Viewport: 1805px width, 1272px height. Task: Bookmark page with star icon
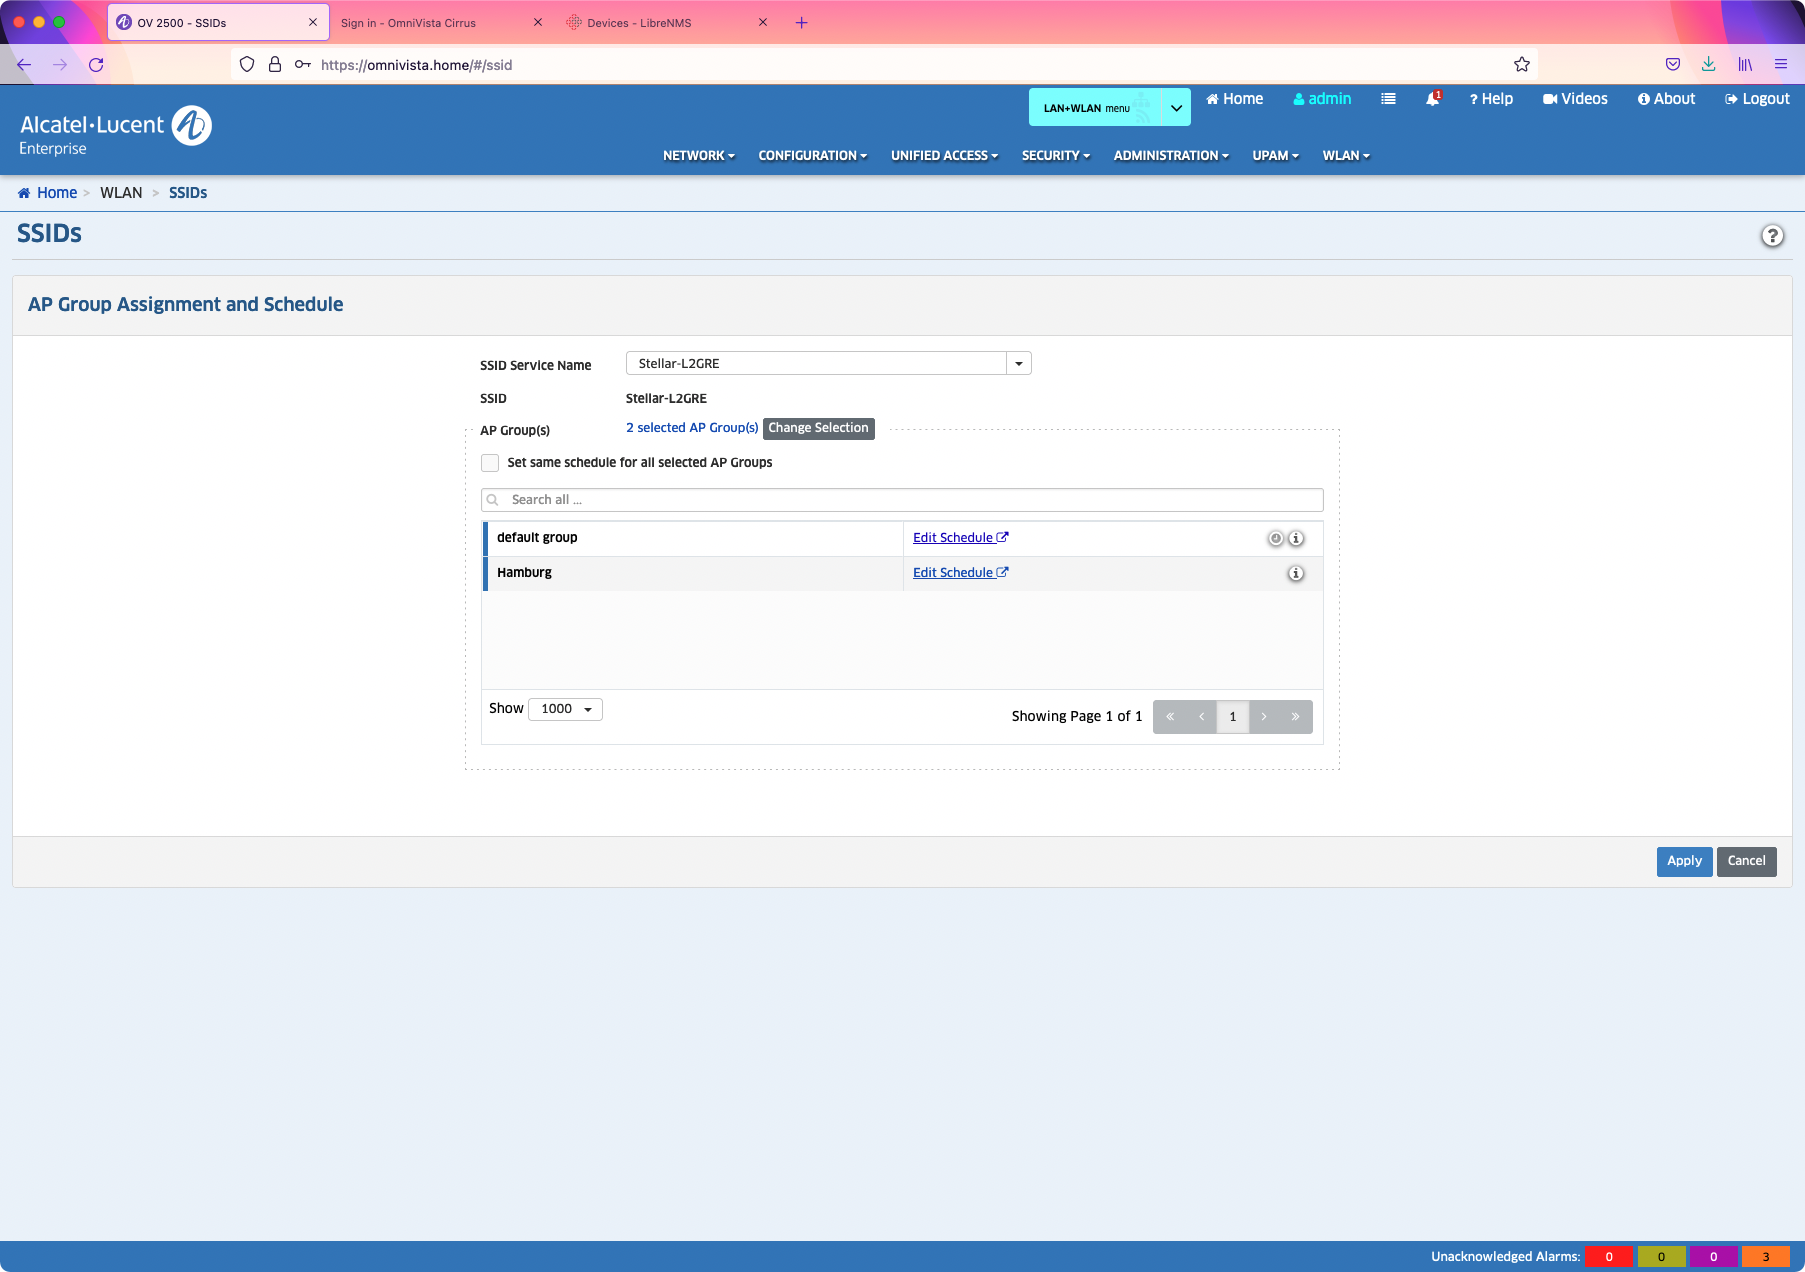coord(1521,65)
